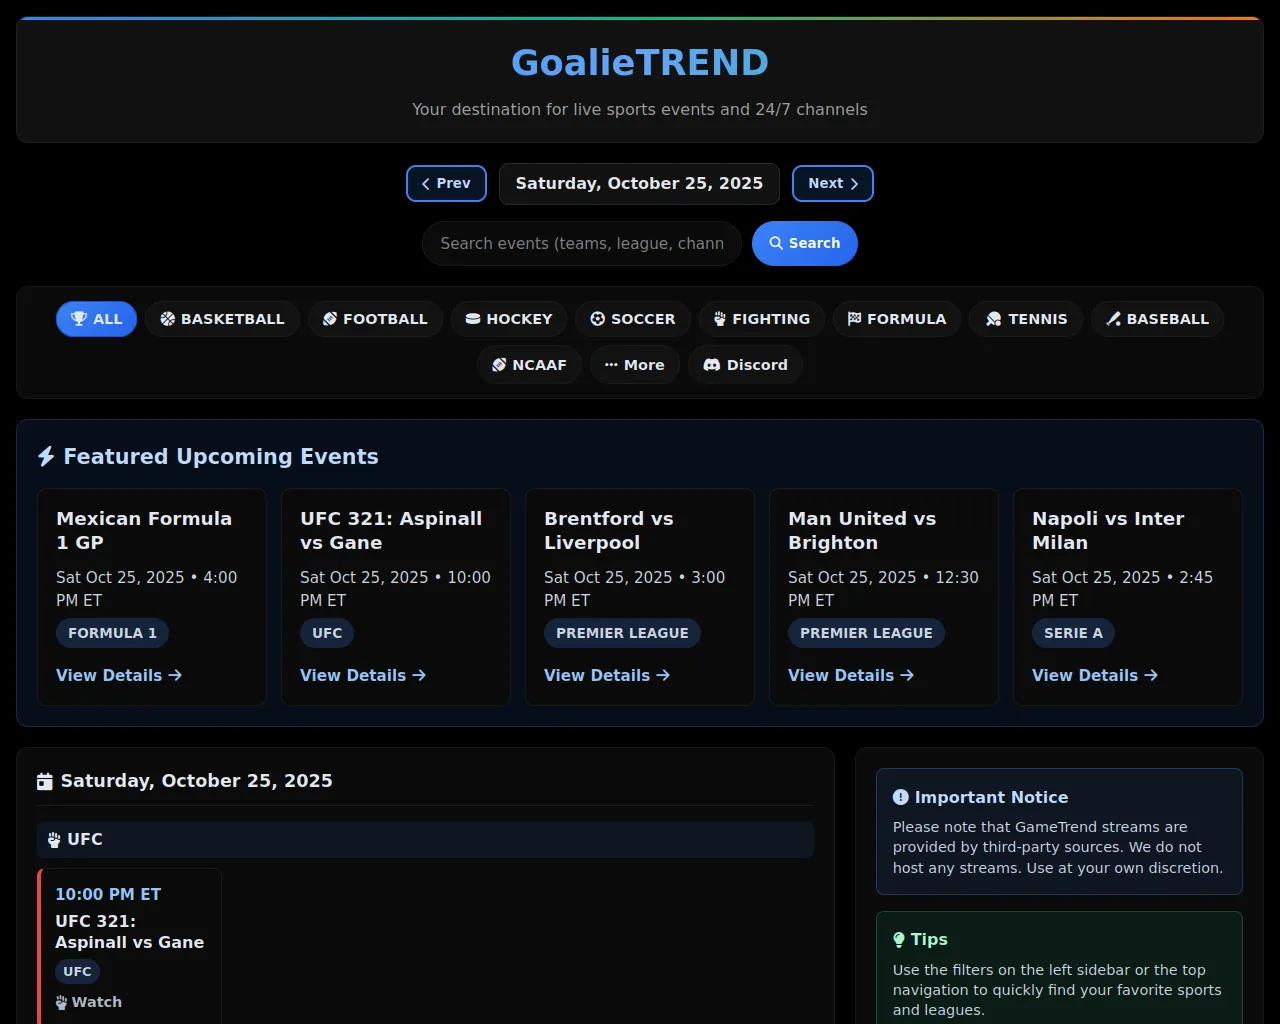Expand the More categories menu

point(634,365)
